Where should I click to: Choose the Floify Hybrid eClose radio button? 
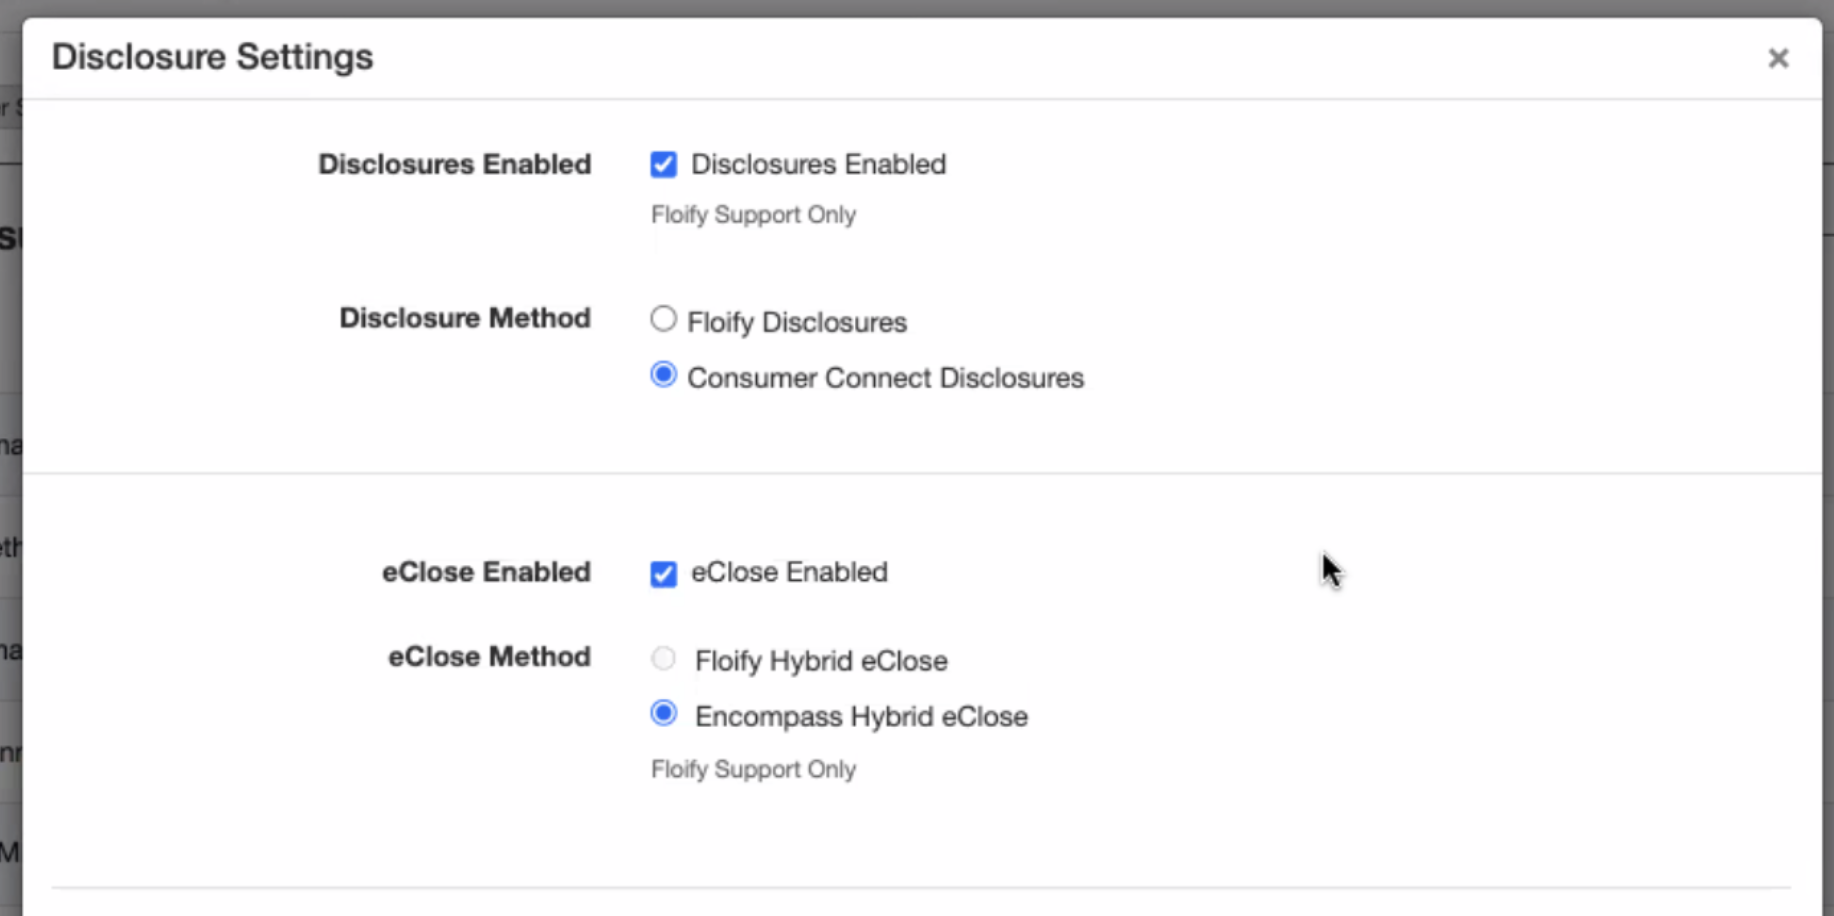pos(663,658)
